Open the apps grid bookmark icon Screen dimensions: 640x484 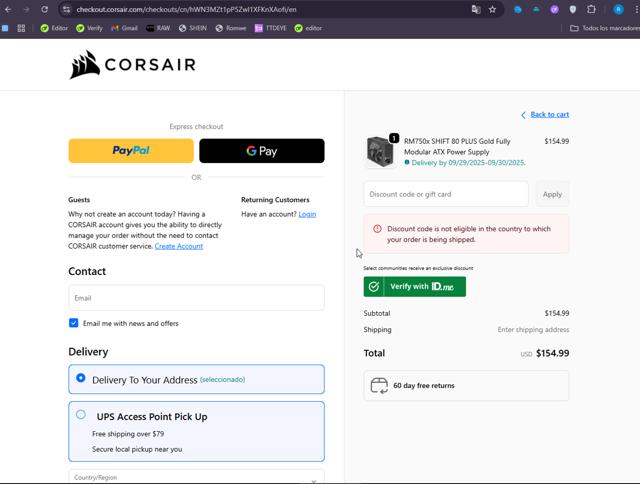click(x=21, y=28)
